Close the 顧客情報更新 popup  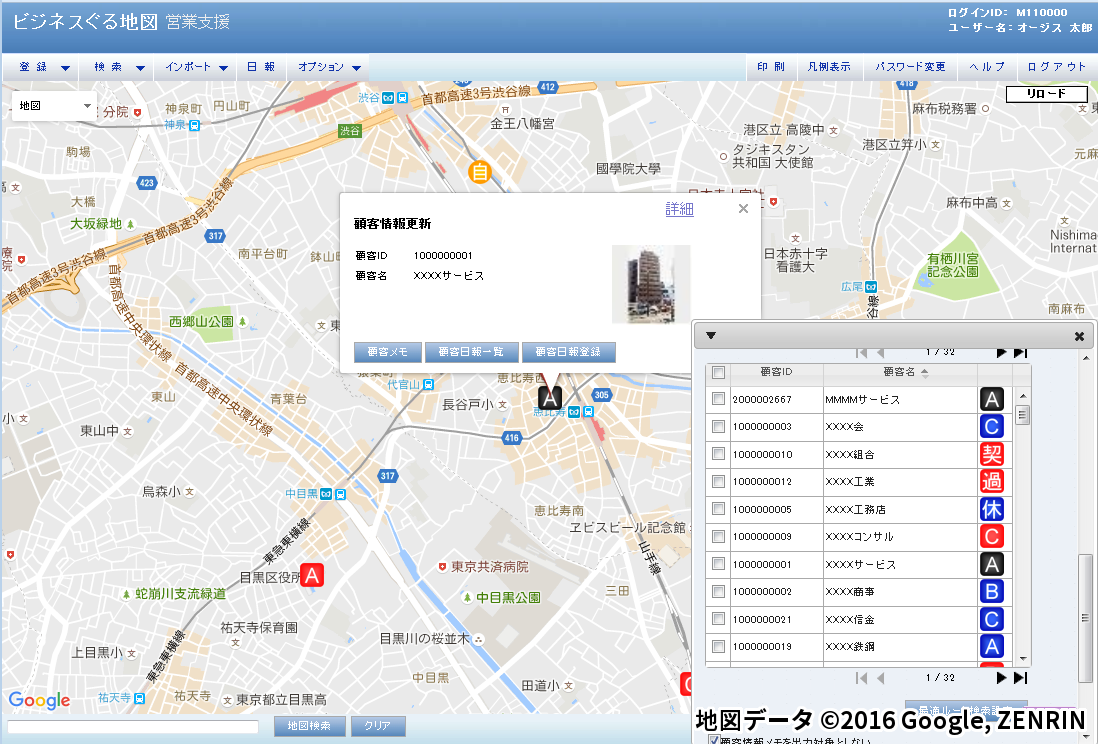pos(744,208)
